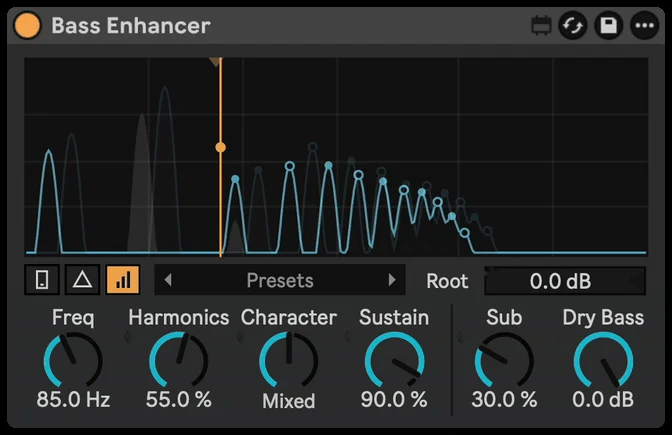Click the Mixed character value
Image resolution: width=672 pixels, height=435 pixels.
coord(289,401)
